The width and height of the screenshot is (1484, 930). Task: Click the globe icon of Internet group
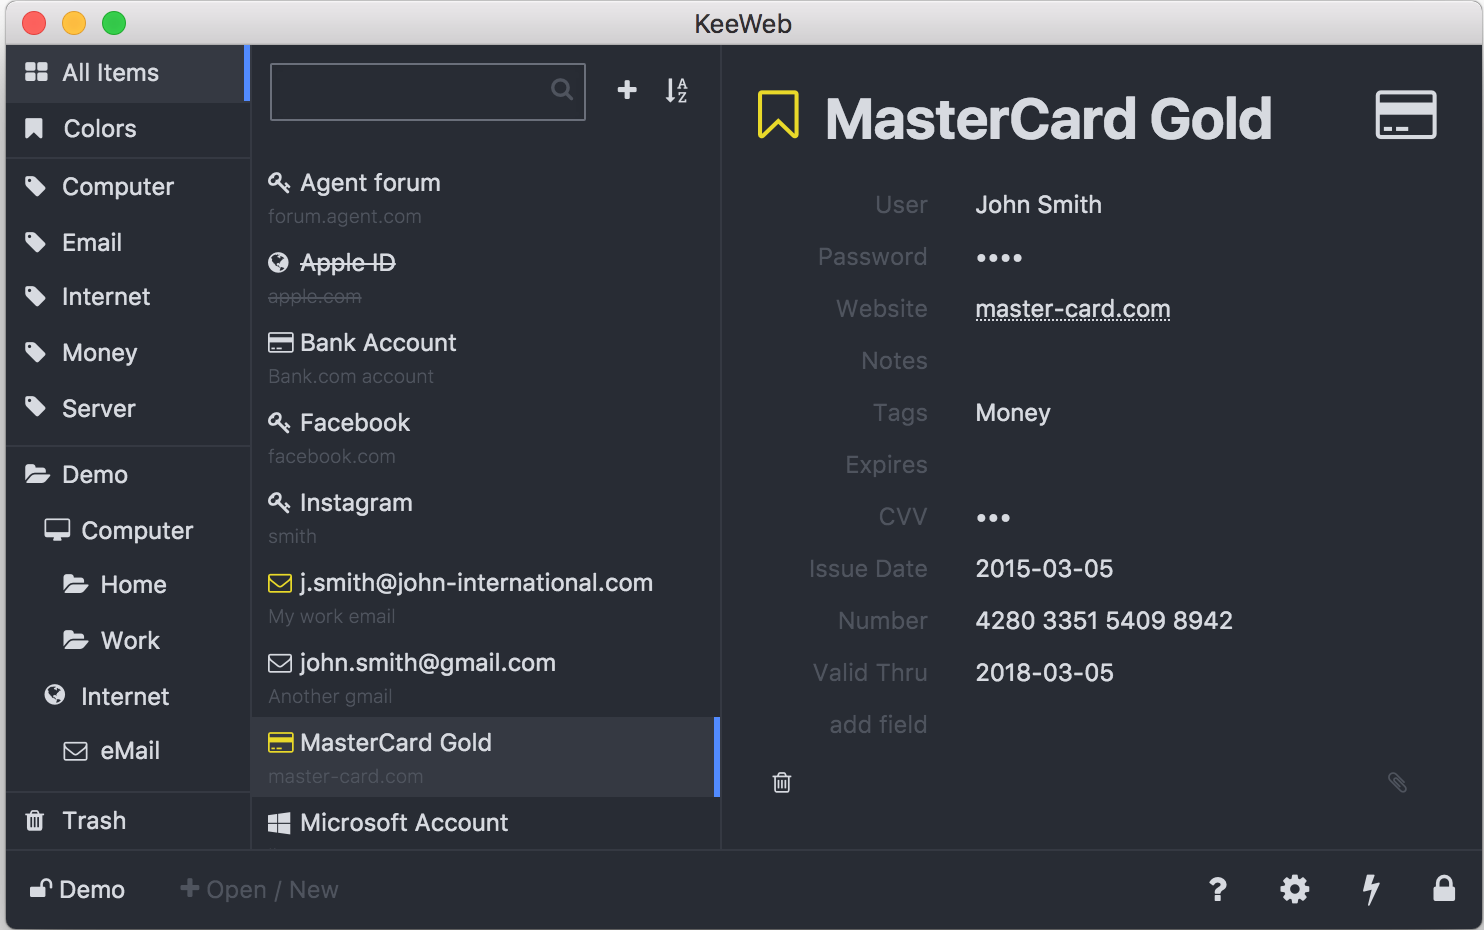point(55,695)
